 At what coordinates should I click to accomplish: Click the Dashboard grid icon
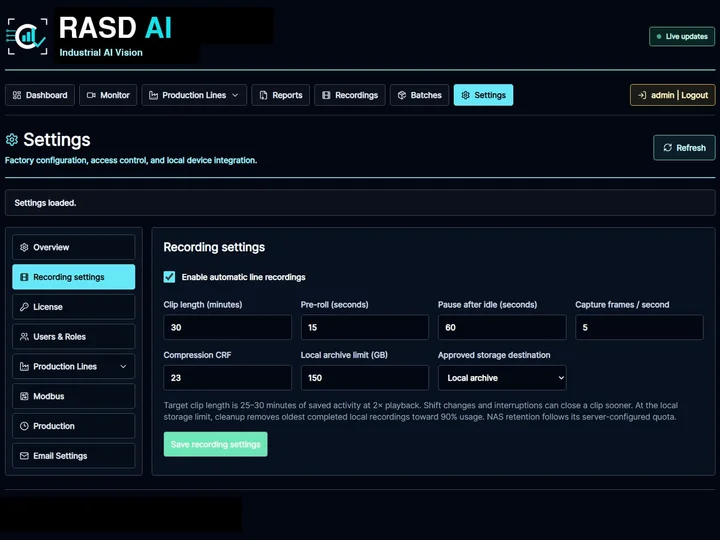[x=17, y=95]
